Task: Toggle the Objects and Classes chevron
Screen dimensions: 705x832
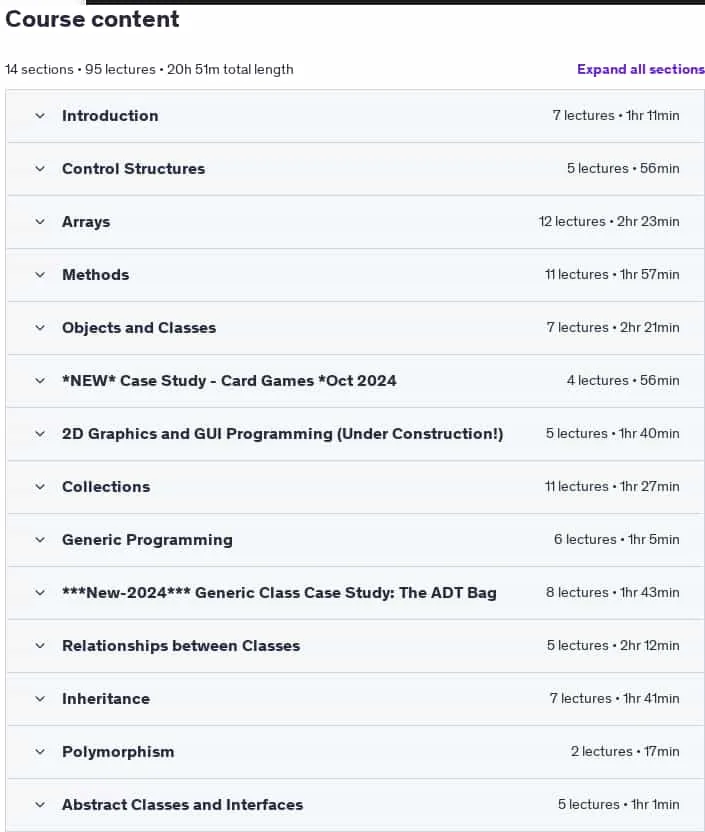Action: (40, 328)
